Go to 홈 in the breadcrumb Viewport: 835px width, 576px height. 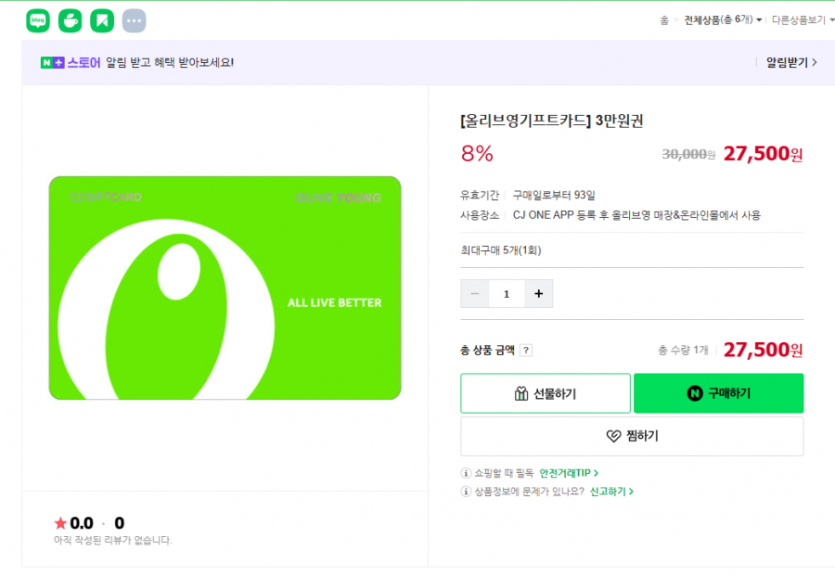665,20
